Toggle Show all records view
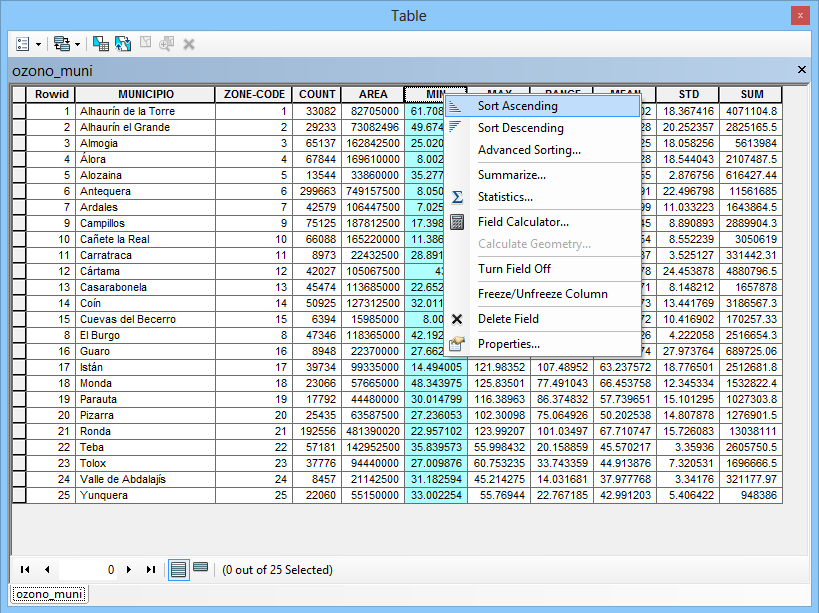The image size is (819, 613). coord(178,569)
